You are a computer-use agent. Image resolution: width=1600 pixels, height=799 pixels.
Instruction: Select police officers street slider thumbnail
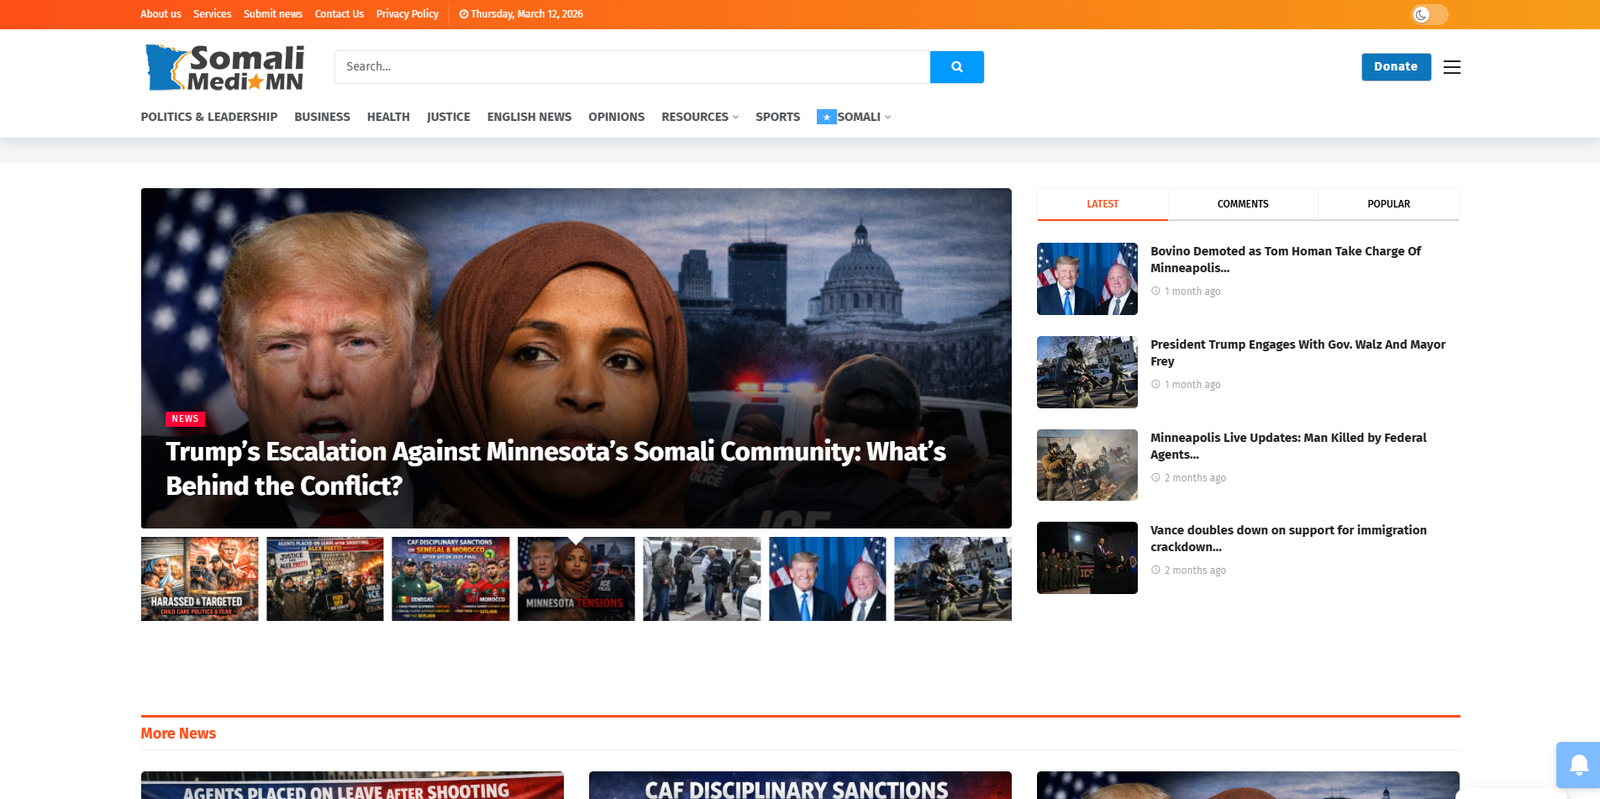701,579
